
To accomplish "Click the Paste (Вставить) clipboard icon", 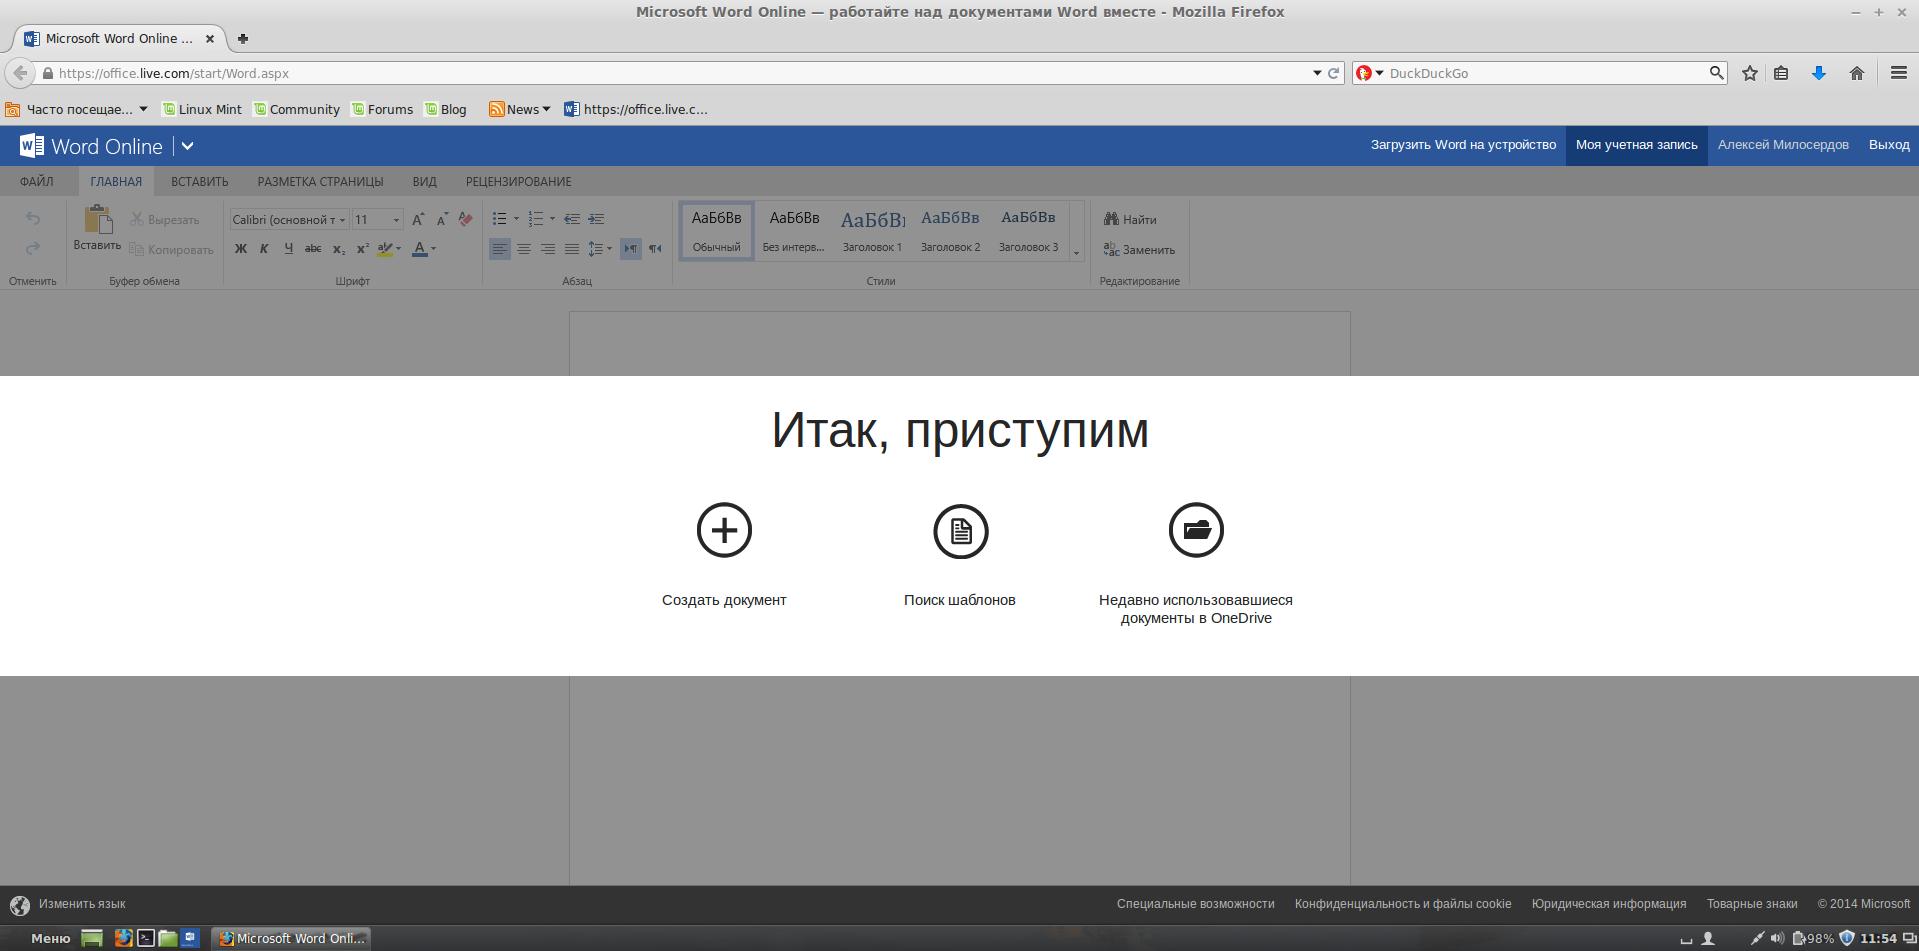I will 98,221.
